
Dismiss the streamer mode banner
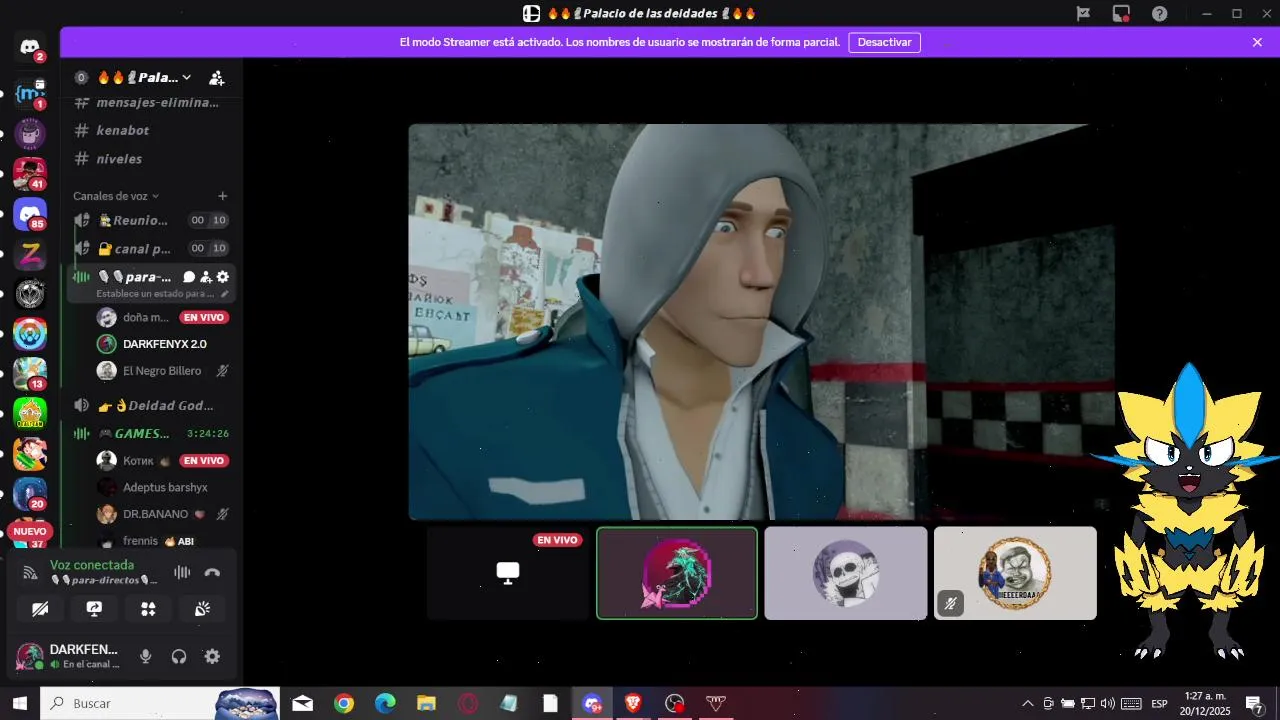[1257, 42]
